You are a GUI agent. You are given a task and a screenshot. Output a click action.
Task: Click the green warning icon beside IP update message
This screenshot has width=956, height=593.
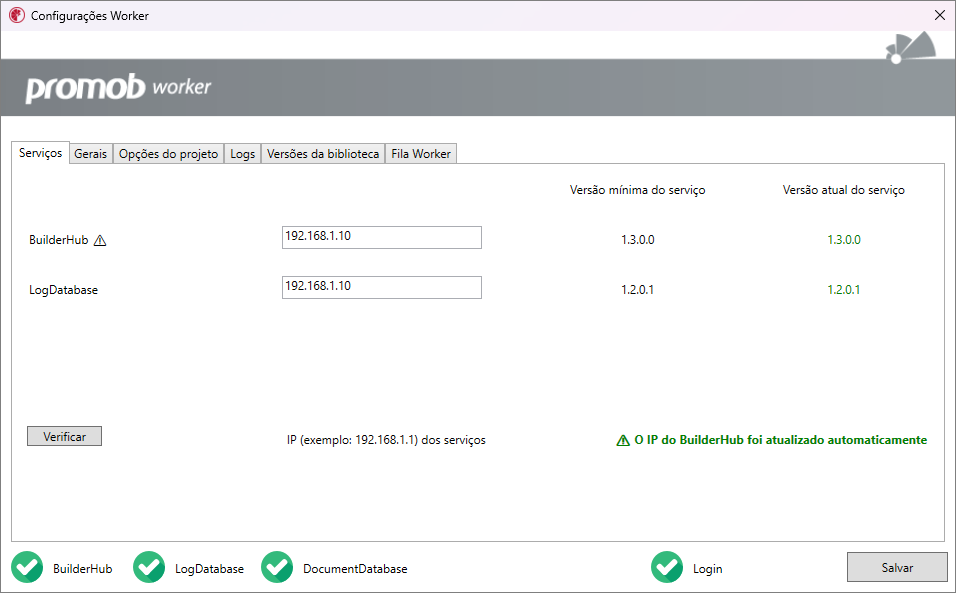(x=623, y=440)
